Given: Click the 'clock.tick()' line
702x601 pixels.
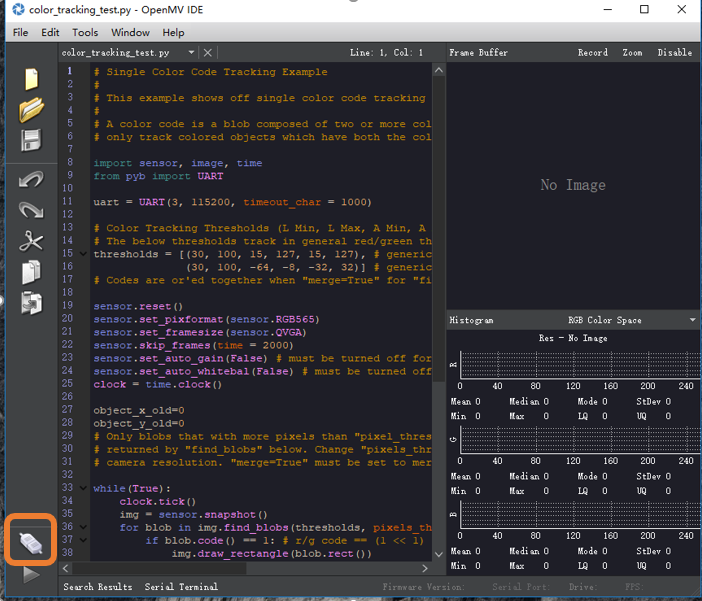Looking at the screenshot, I should [158, 502].
